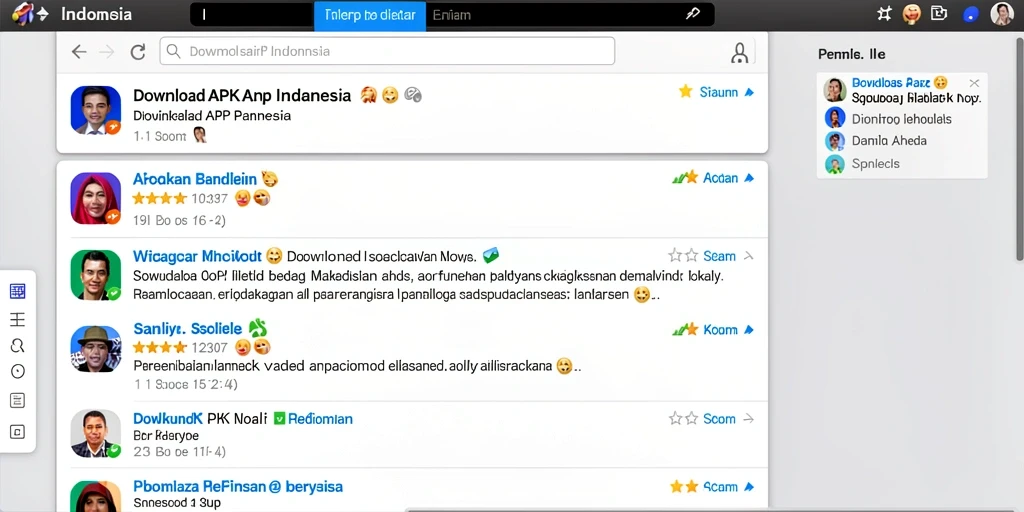Image resolution: width=1024 pixels, height=512 pixels.
Task: Expand arrow beside 'Seam'
Action: (x=749, y=256)
